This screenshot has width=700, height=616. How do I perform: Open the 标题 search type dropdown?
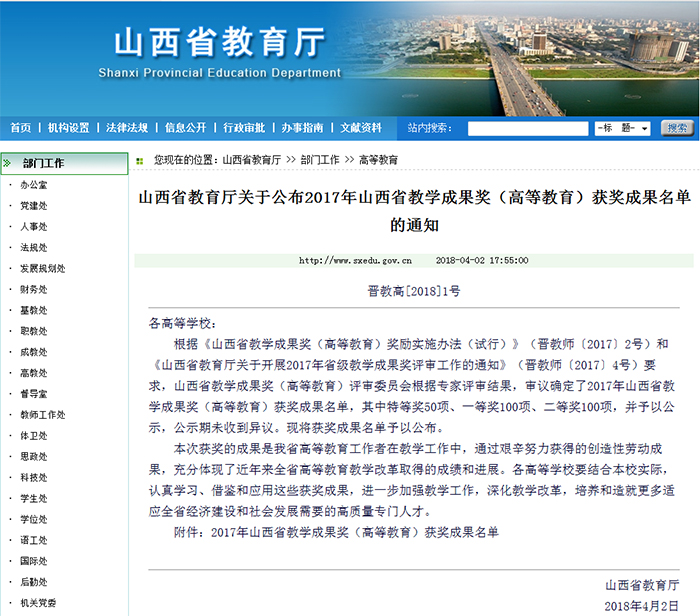(623, 128)
